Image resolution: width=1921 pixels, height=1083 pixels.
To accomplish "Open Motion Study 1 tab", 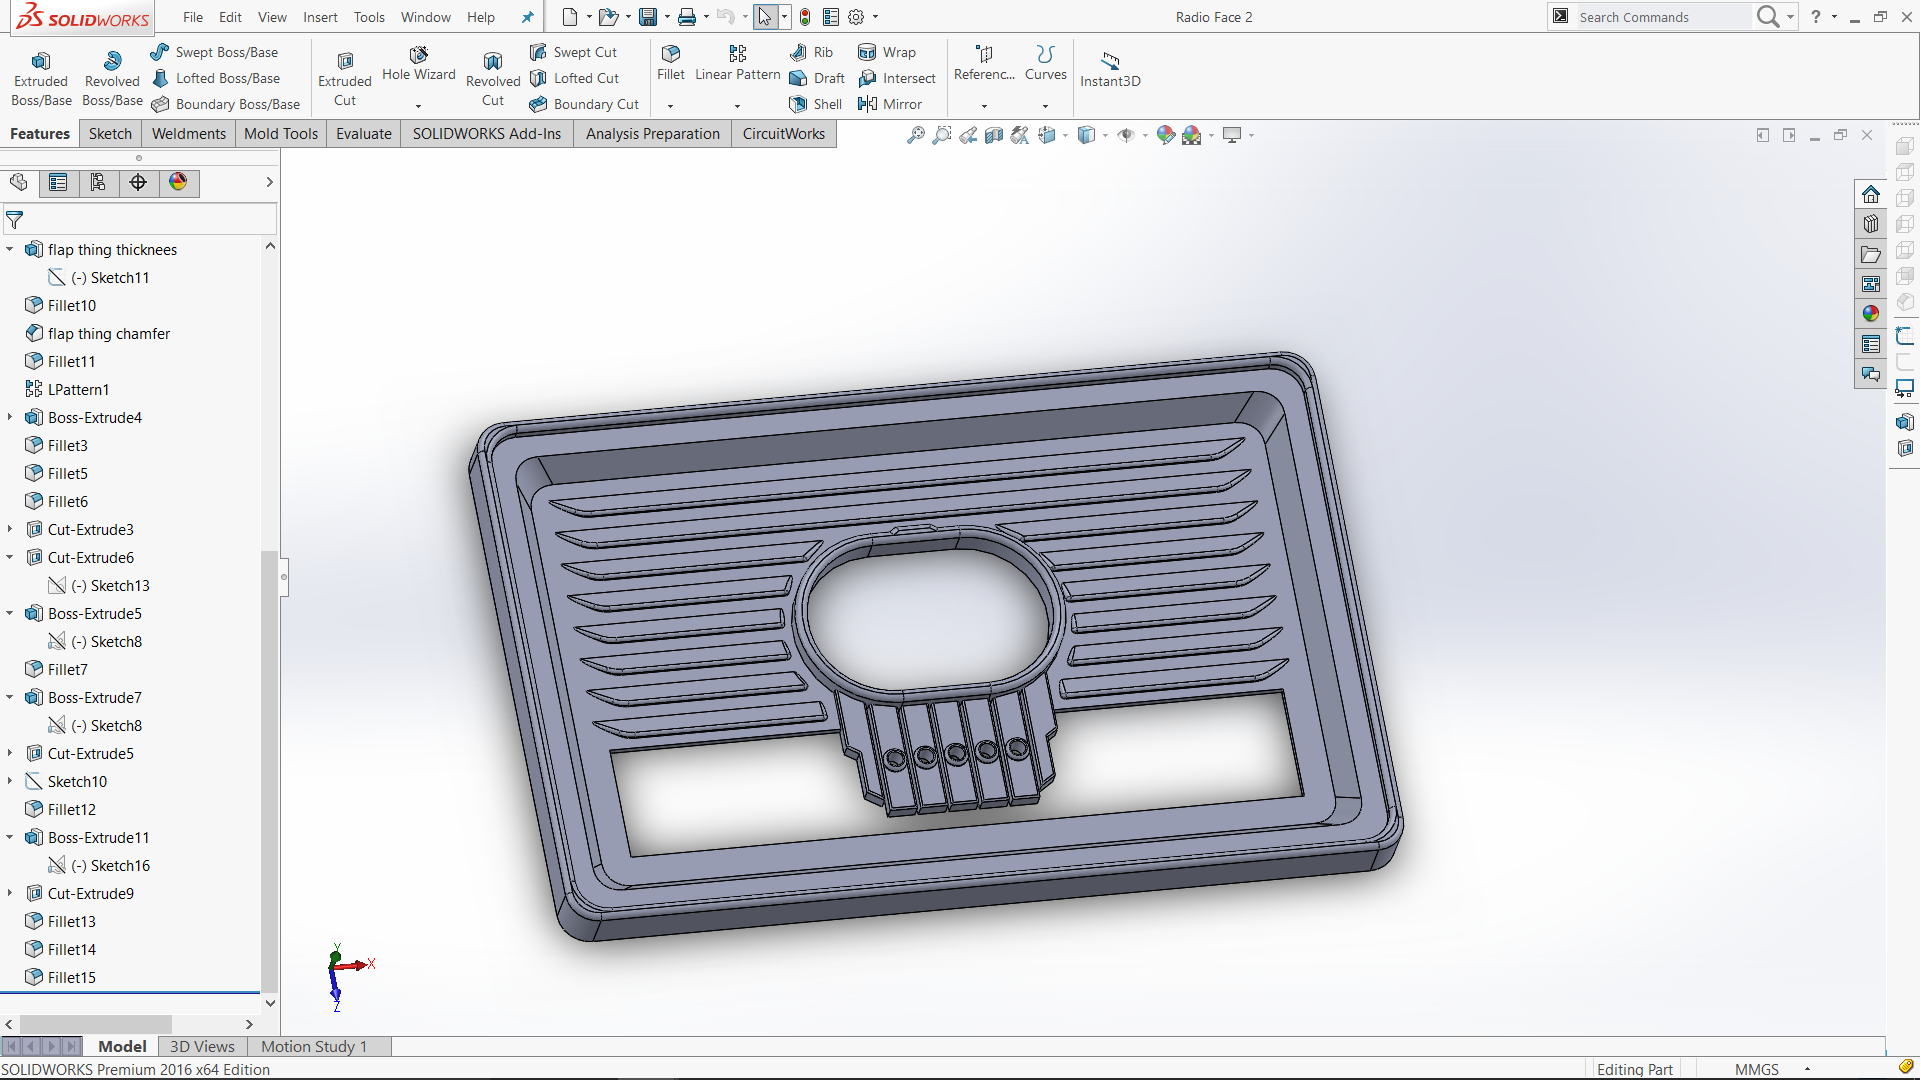I will coord(314,1047).
